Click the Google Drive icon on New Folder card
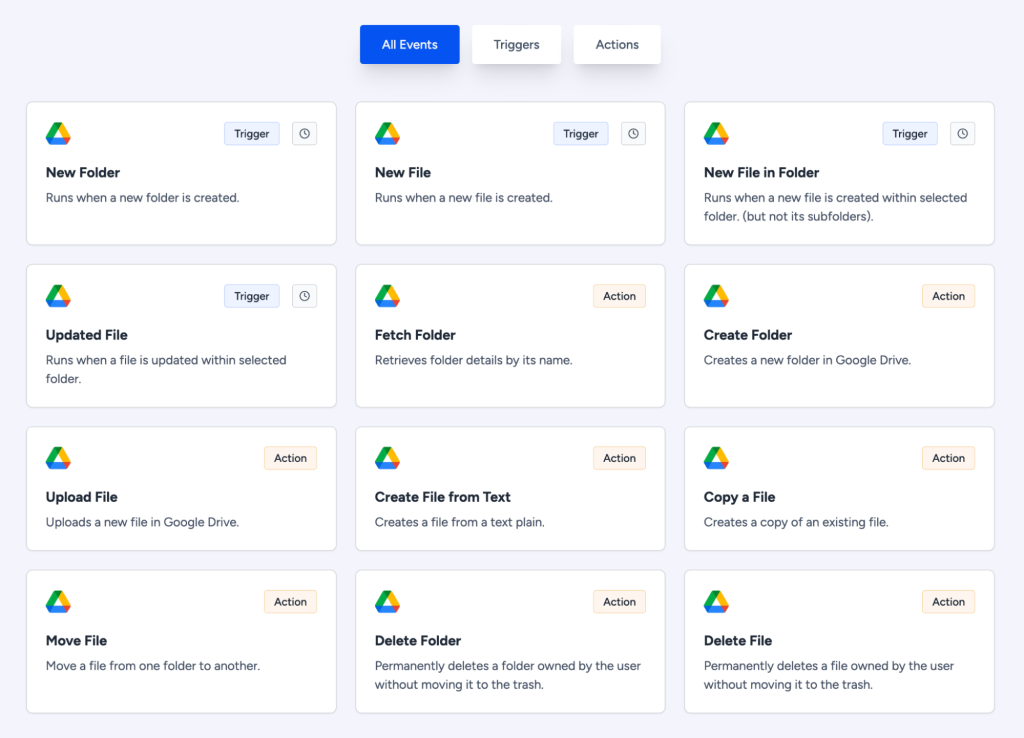 58,133
